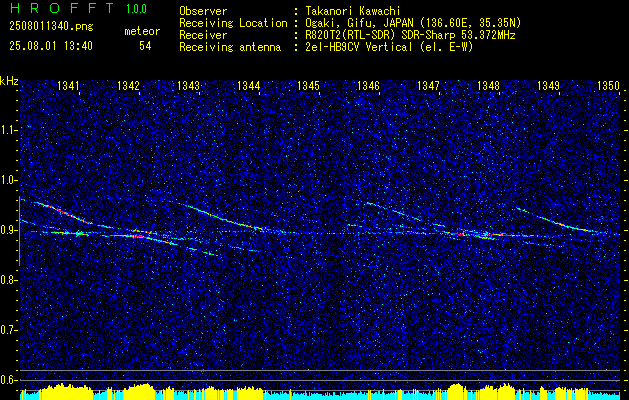Click the 0.8 kHz axis label
The image size is (629, 400).
pyautogui.click(x=8, y=280)
